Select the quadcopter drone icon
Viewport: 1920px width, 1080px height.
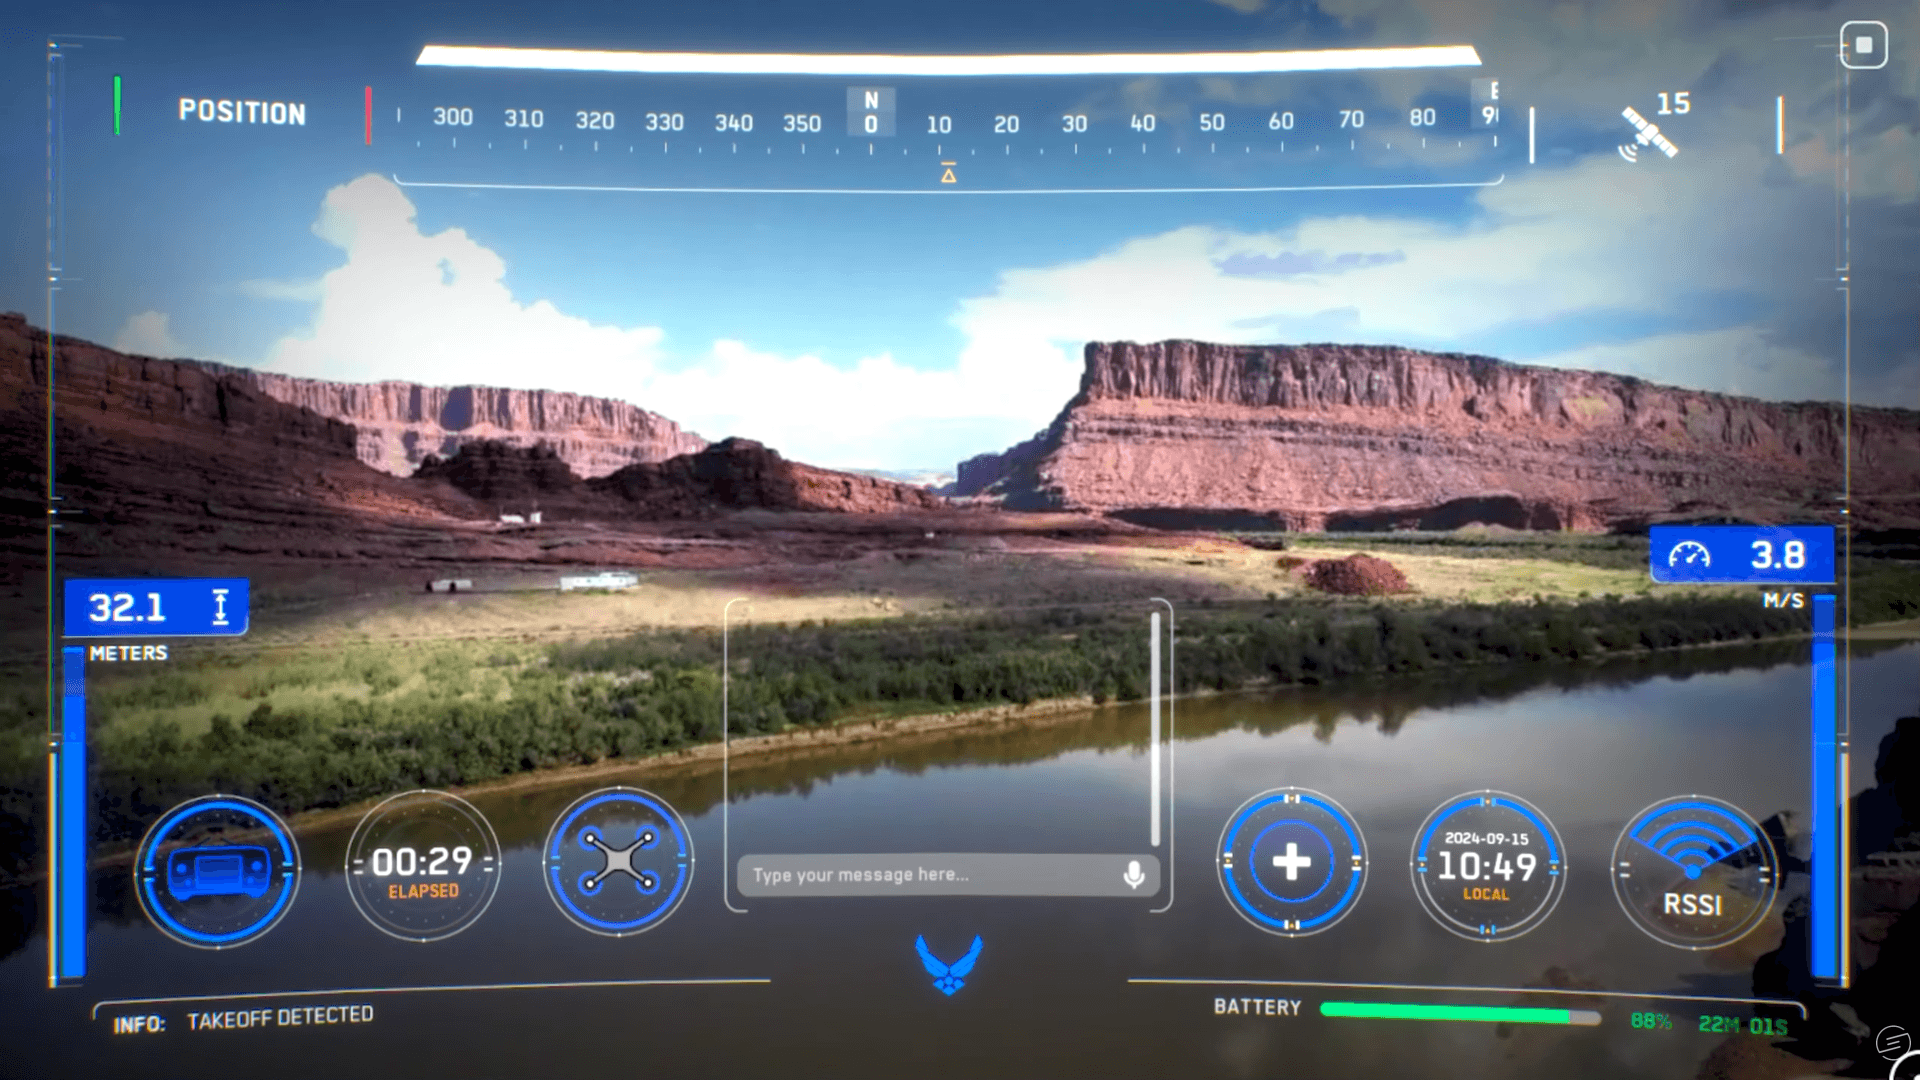tap(618, 861)
